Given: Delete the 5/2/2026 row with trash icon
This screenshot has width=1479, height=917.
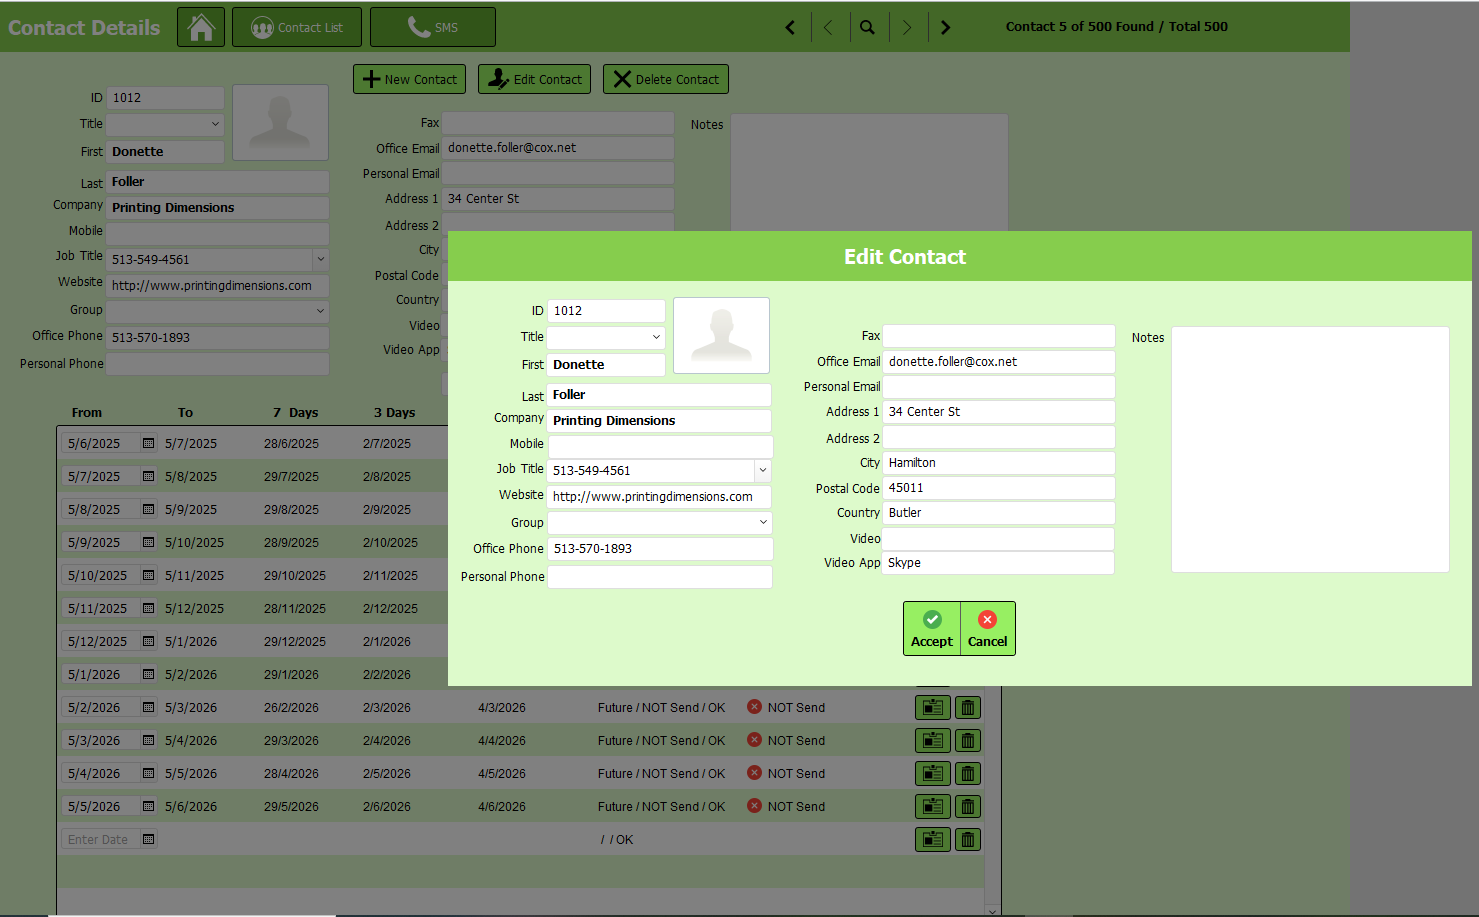Looking at the screenshot, I should coord(968,708).
